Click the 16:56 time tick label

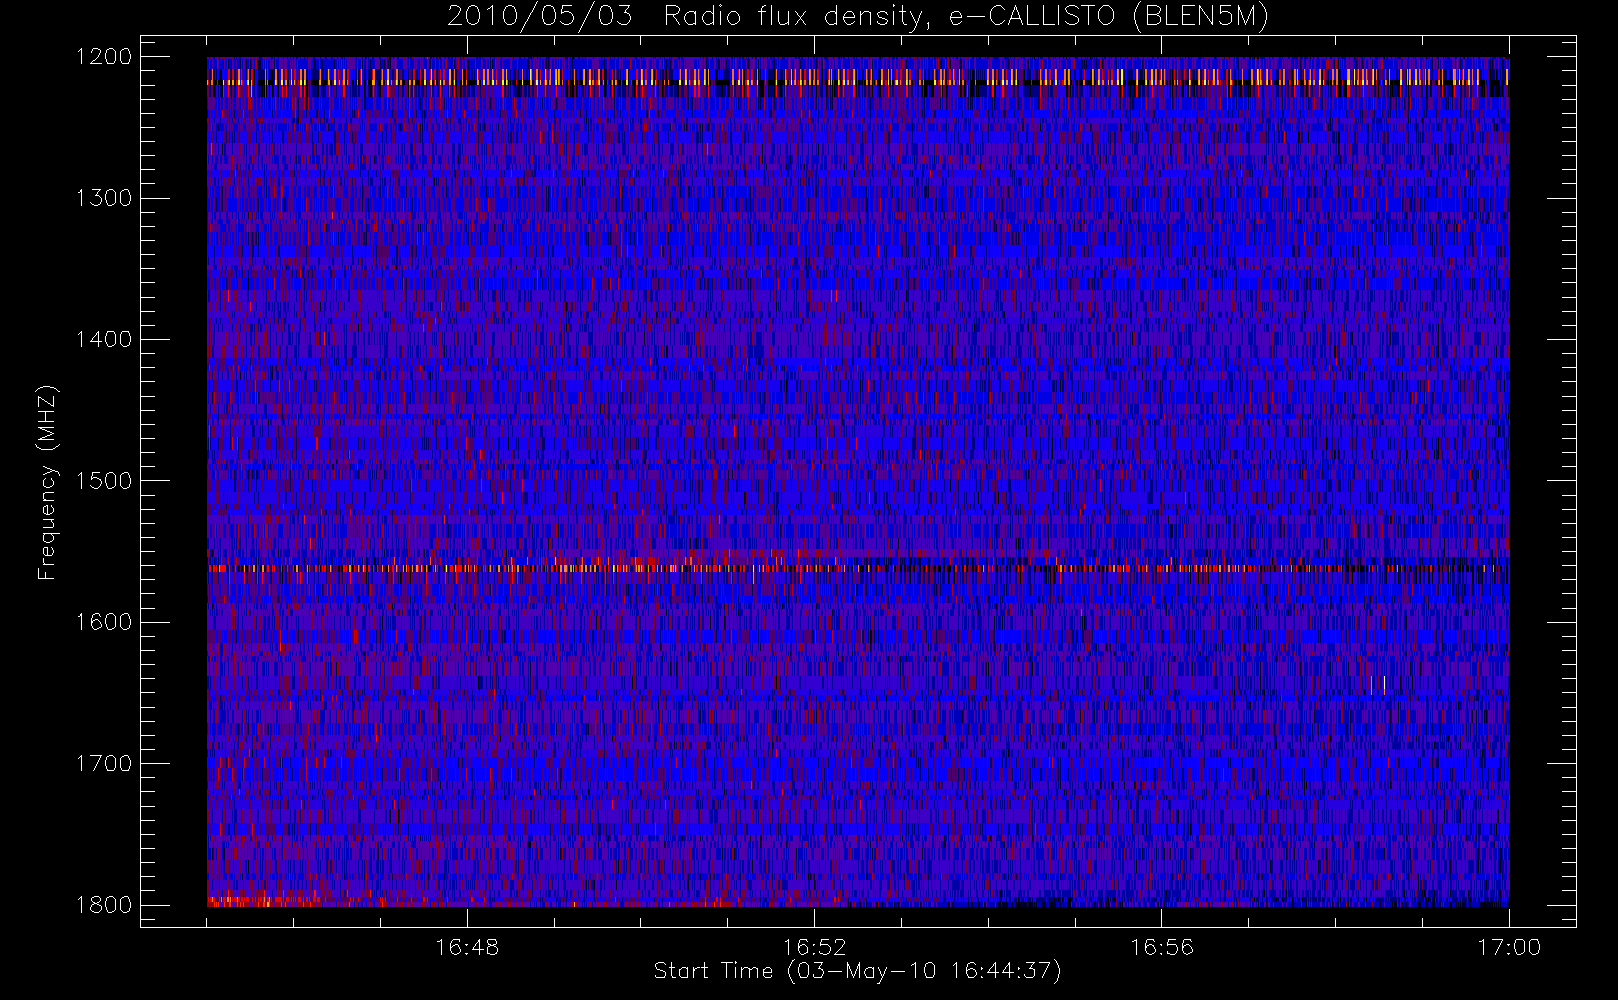click(1162, 947)
